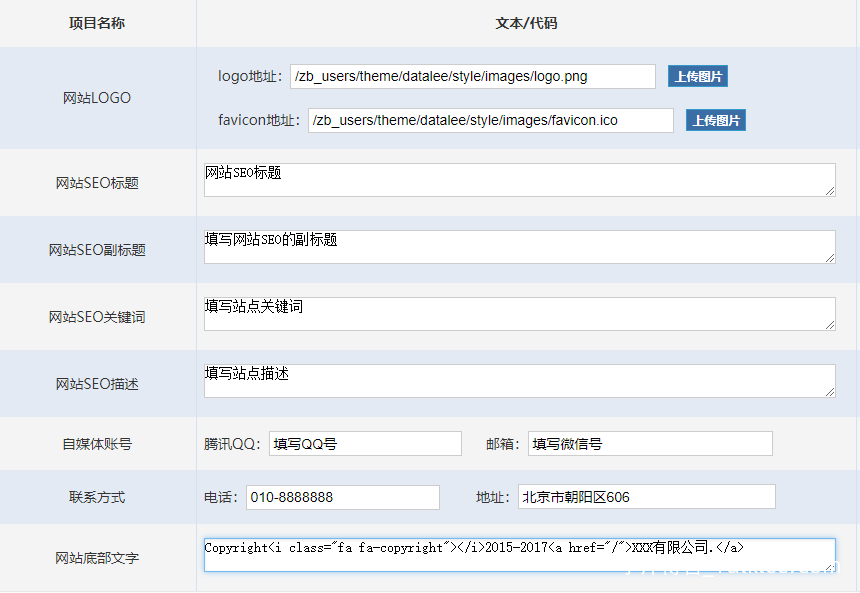Click inside the 网站SEO标题 text box
Viewport: 860px width, 593px height.
tap(519, 180)
